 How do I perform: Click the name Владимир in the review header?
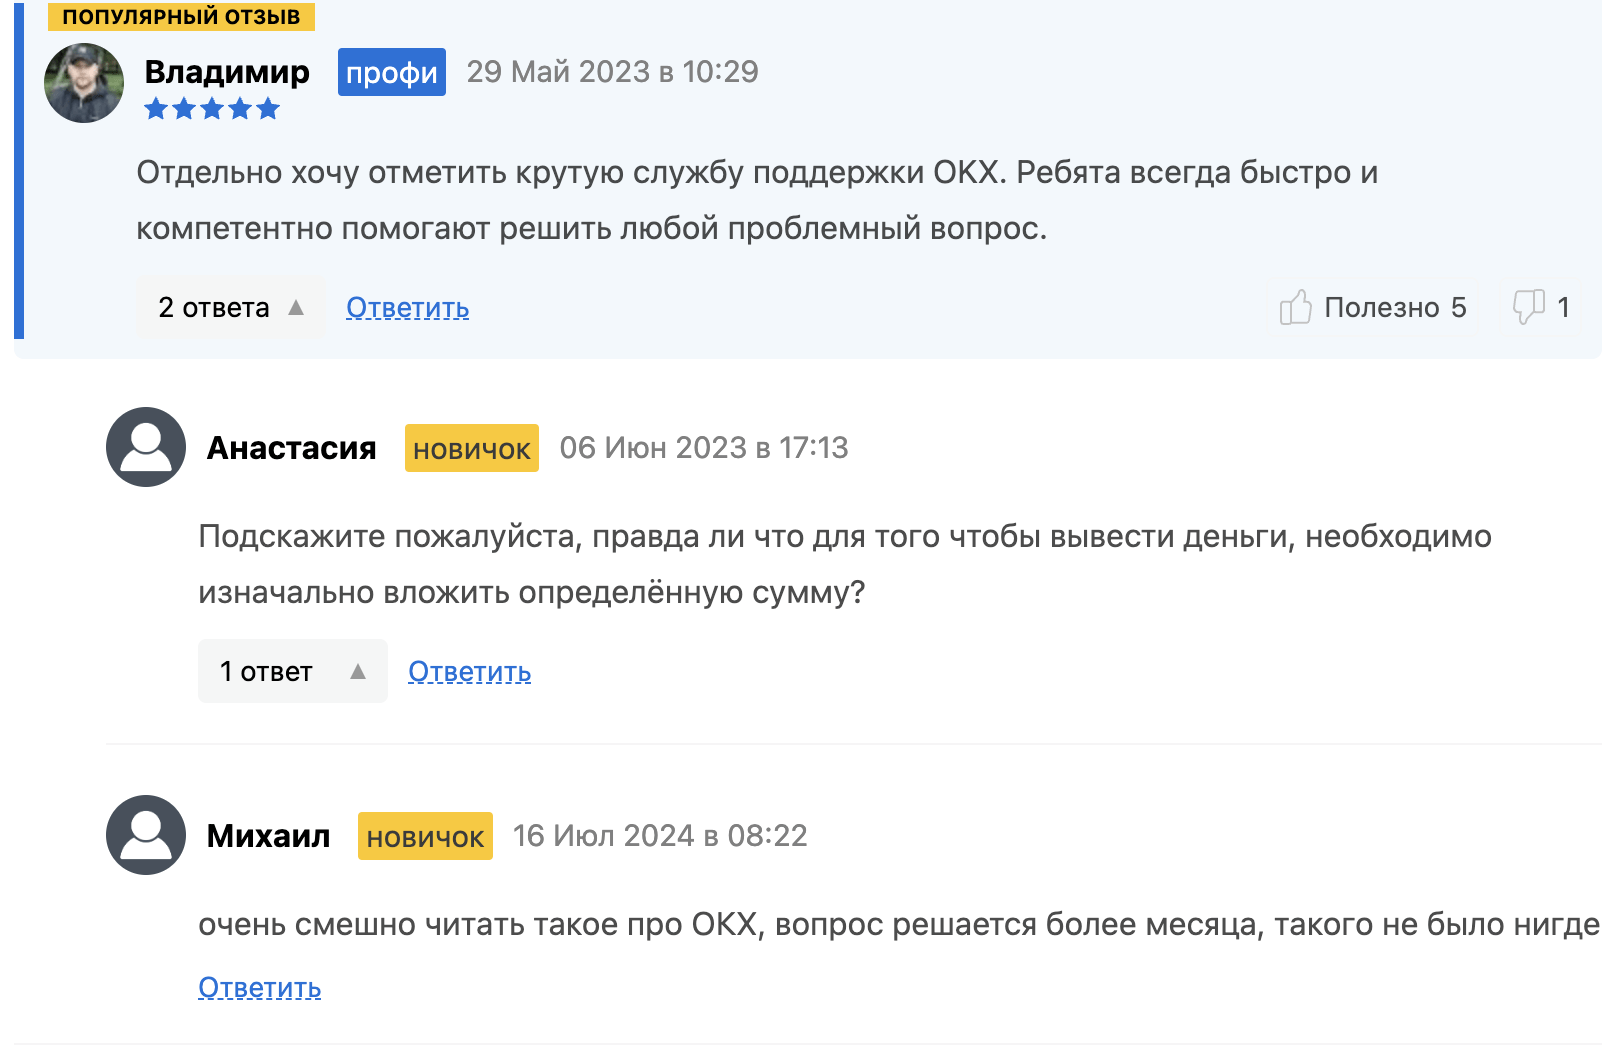point(227,72)
